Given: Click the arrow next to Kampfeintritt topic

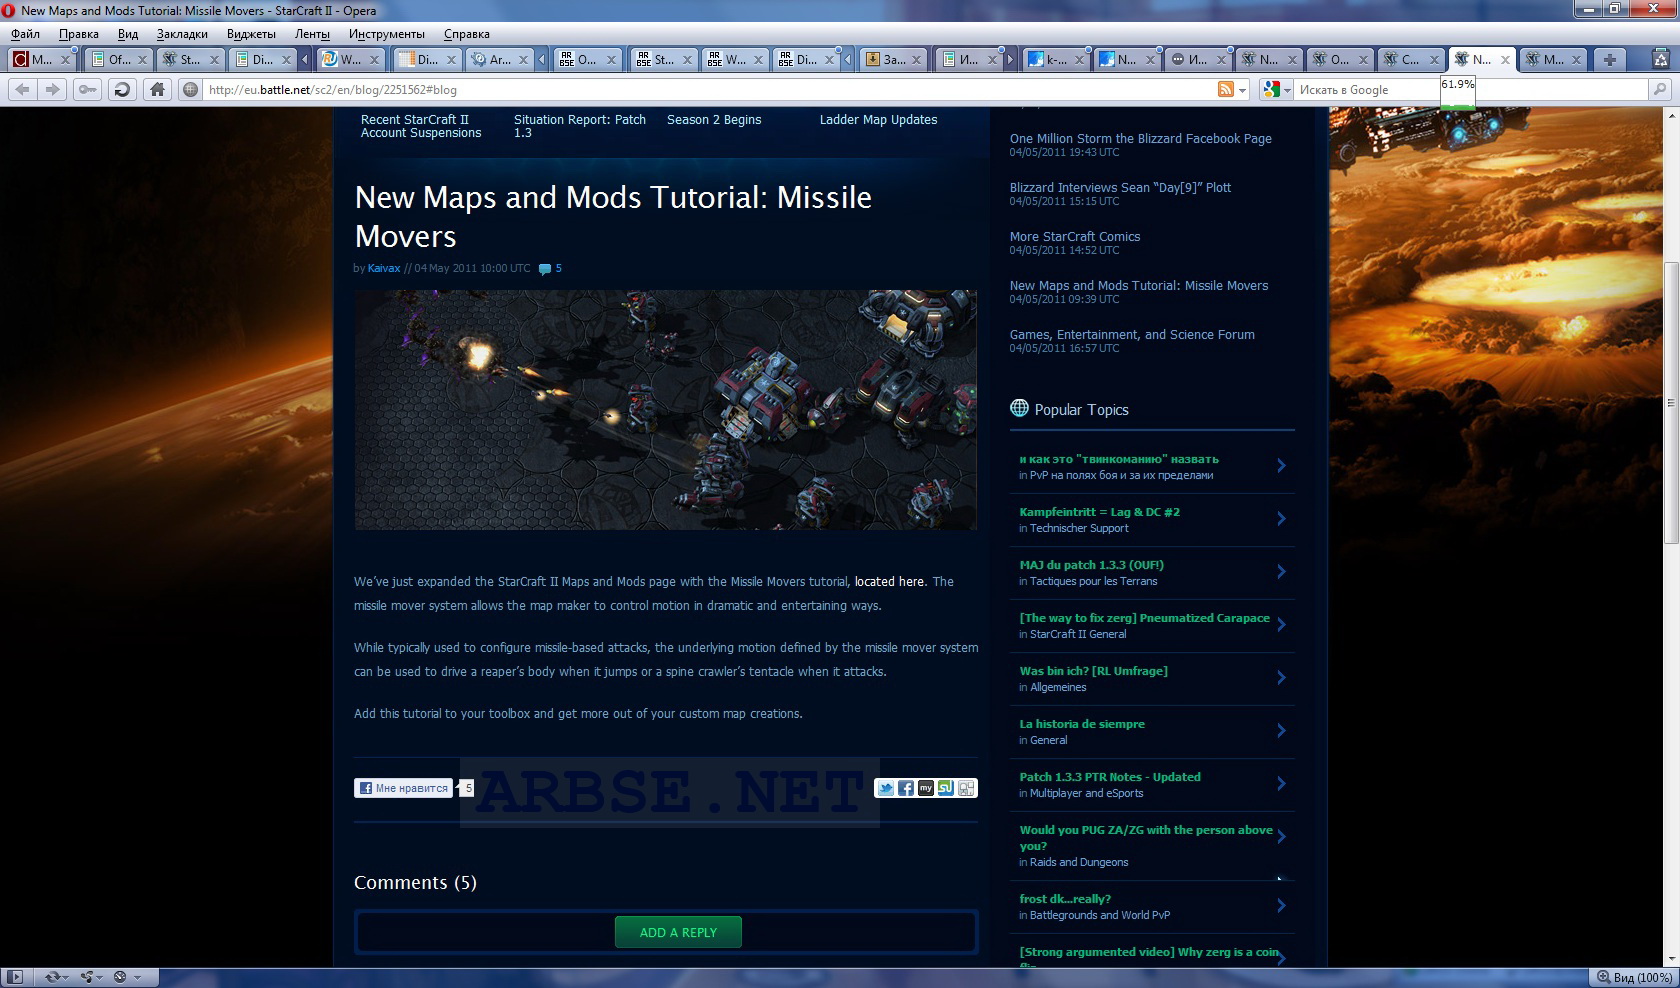Looking at the screenshot, I should [1281, 518].
